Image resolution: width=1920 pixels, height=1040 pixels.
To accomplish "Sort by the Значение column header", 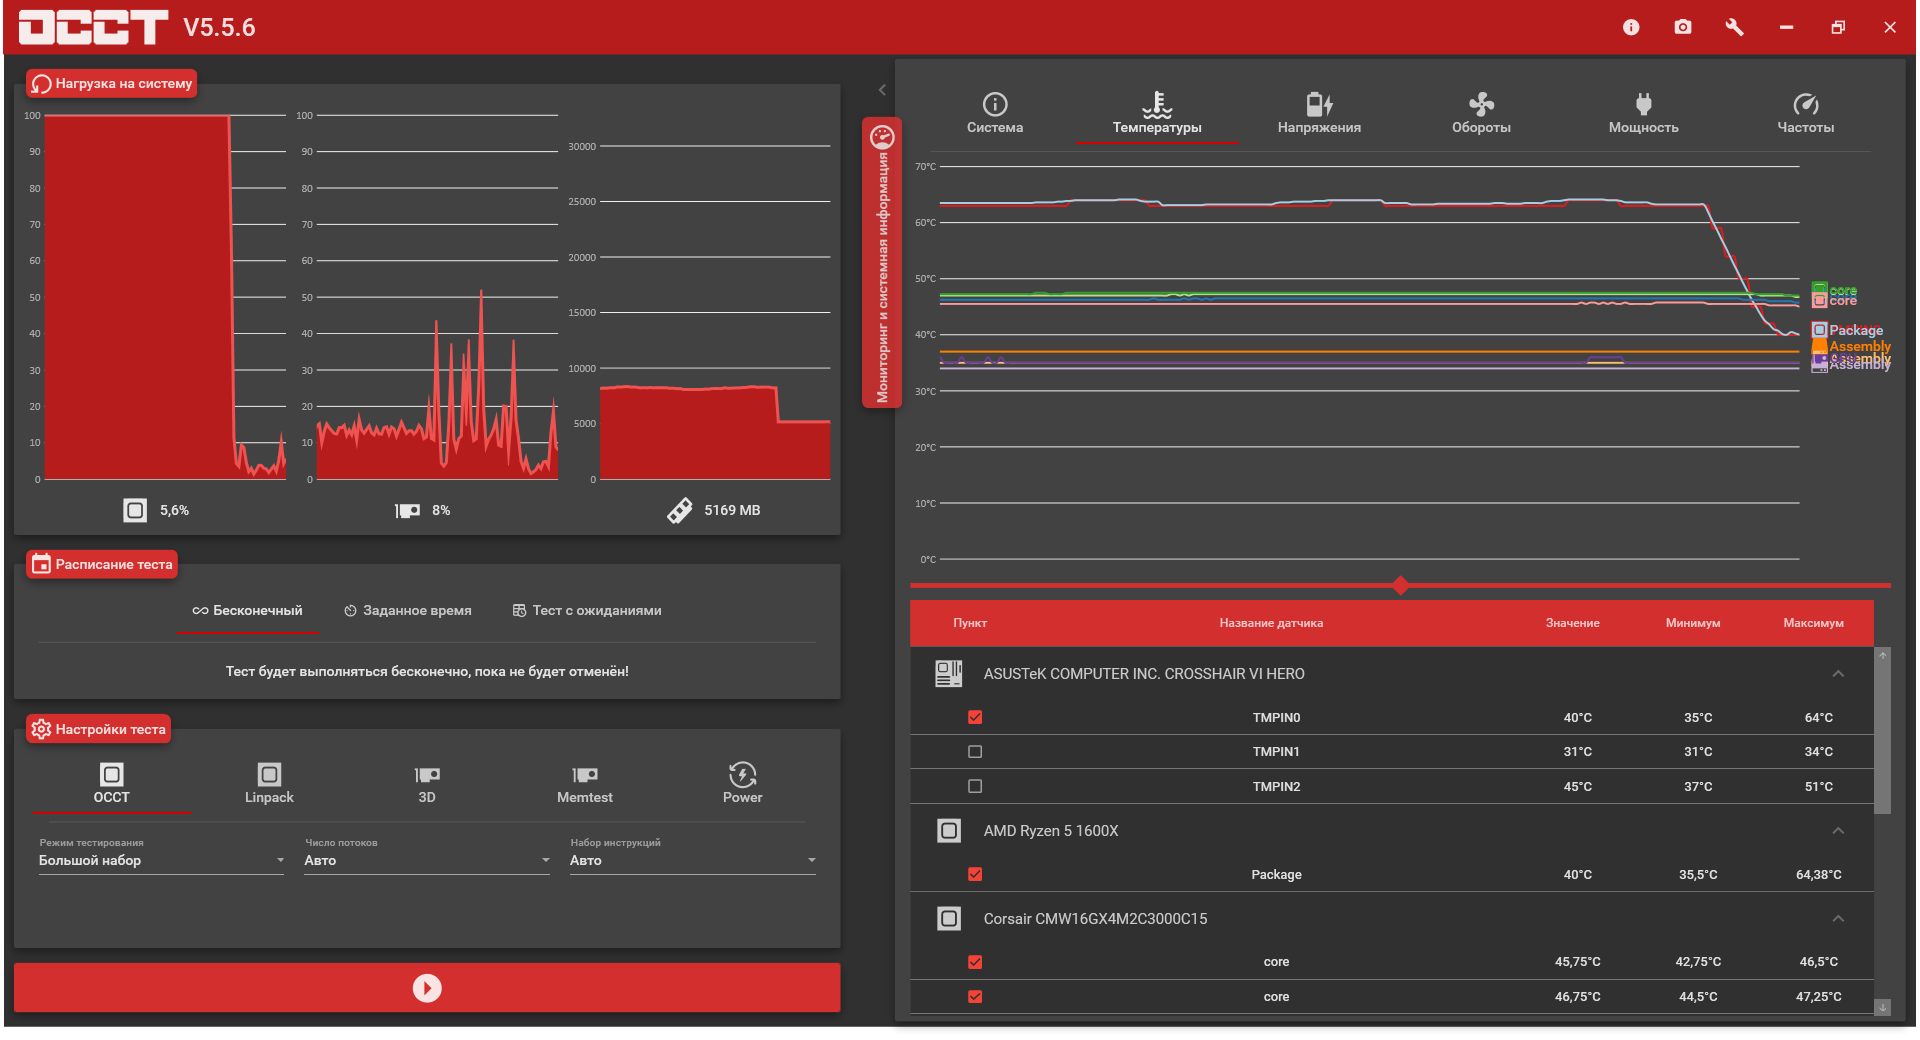I will tap(1572, 623).
